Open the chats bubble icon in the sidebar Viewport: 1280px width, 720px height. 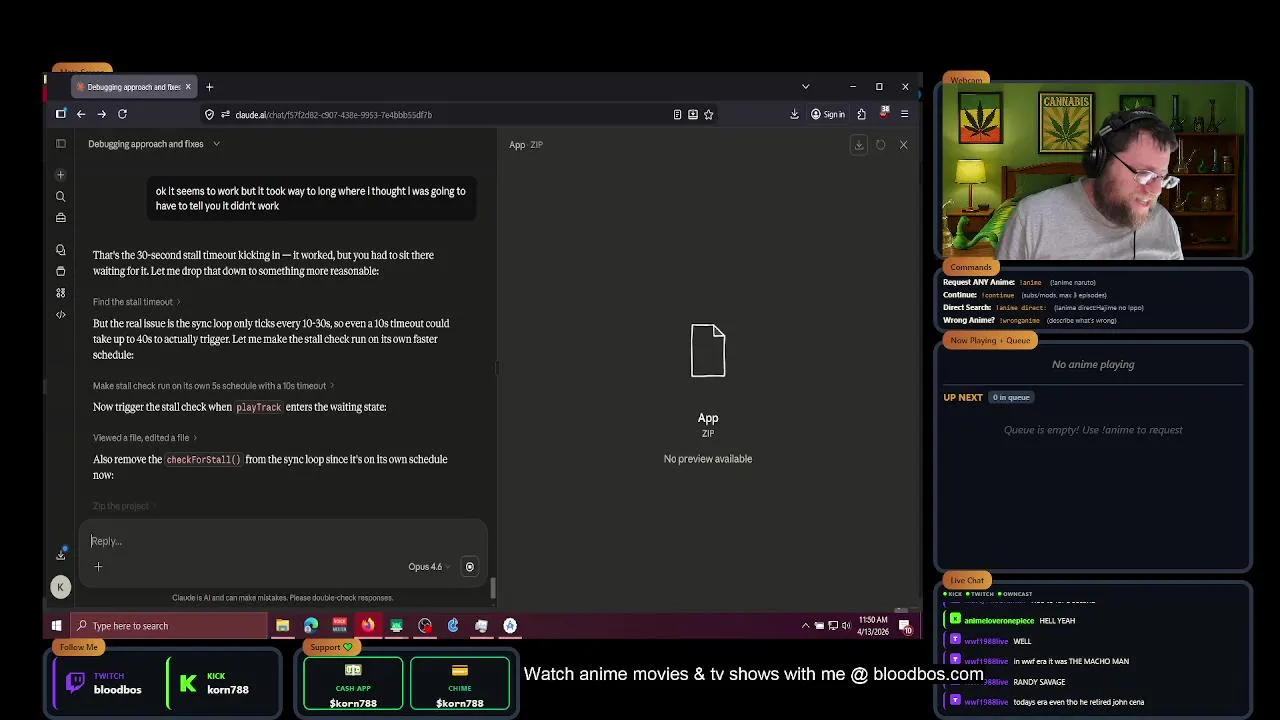(x=61, y=250)
